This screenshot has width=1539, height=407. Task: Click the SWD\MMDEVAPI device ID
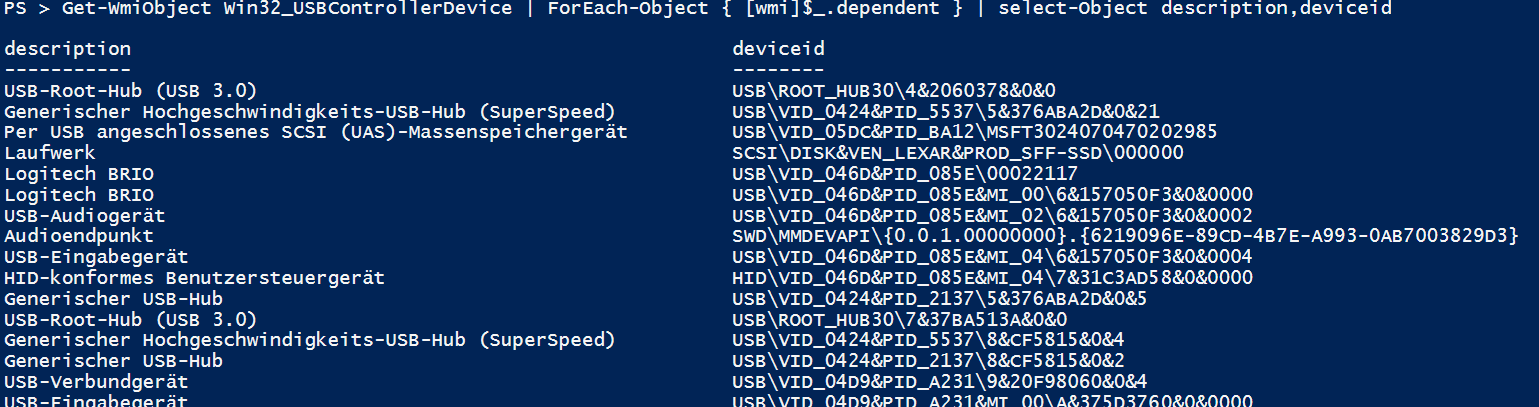click(x=1125, y=236)
